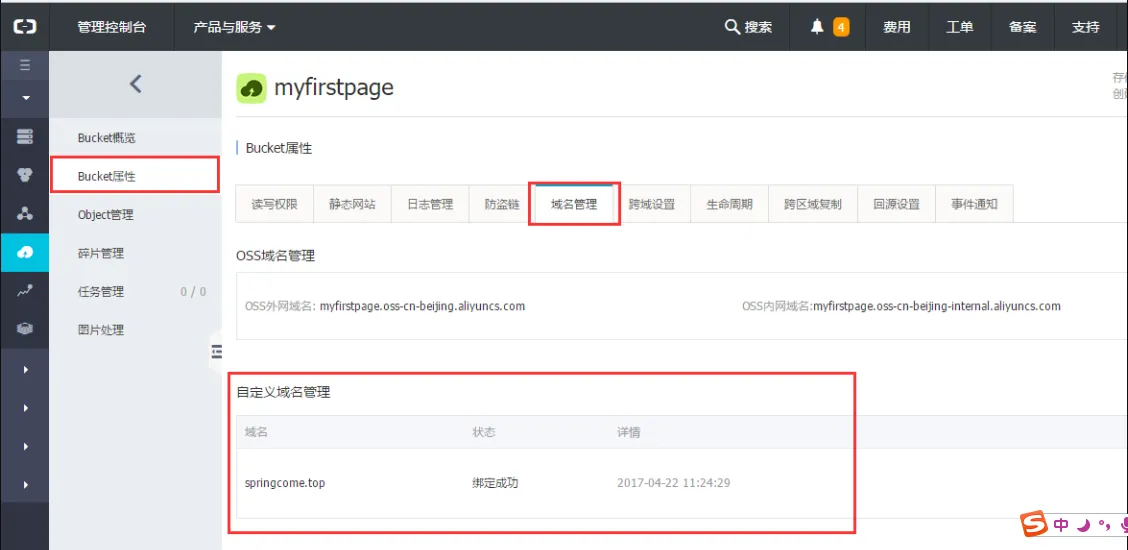The image size is (1128, 550).
Task: Toggle the 中 Chinese mode indicator in the IME bar
Action: coord(1060,526)
